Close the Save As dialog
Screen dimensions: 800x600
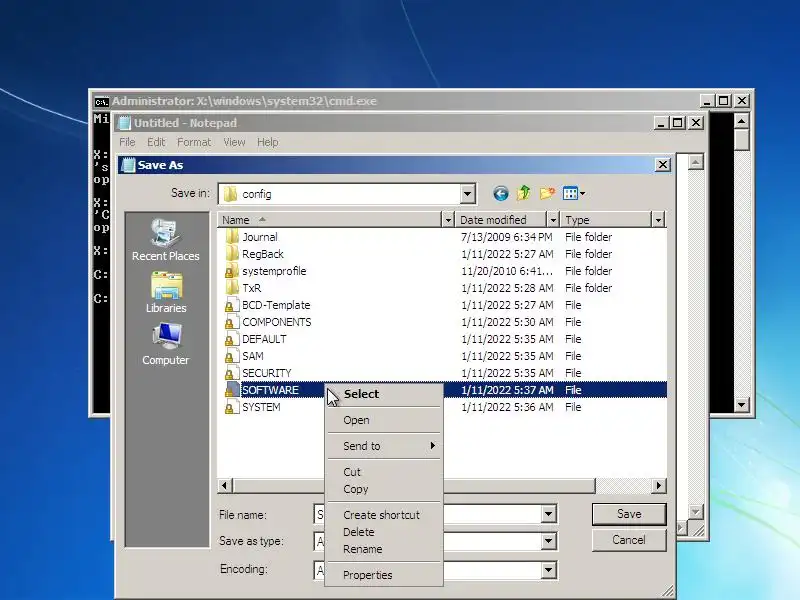[662, 165]
